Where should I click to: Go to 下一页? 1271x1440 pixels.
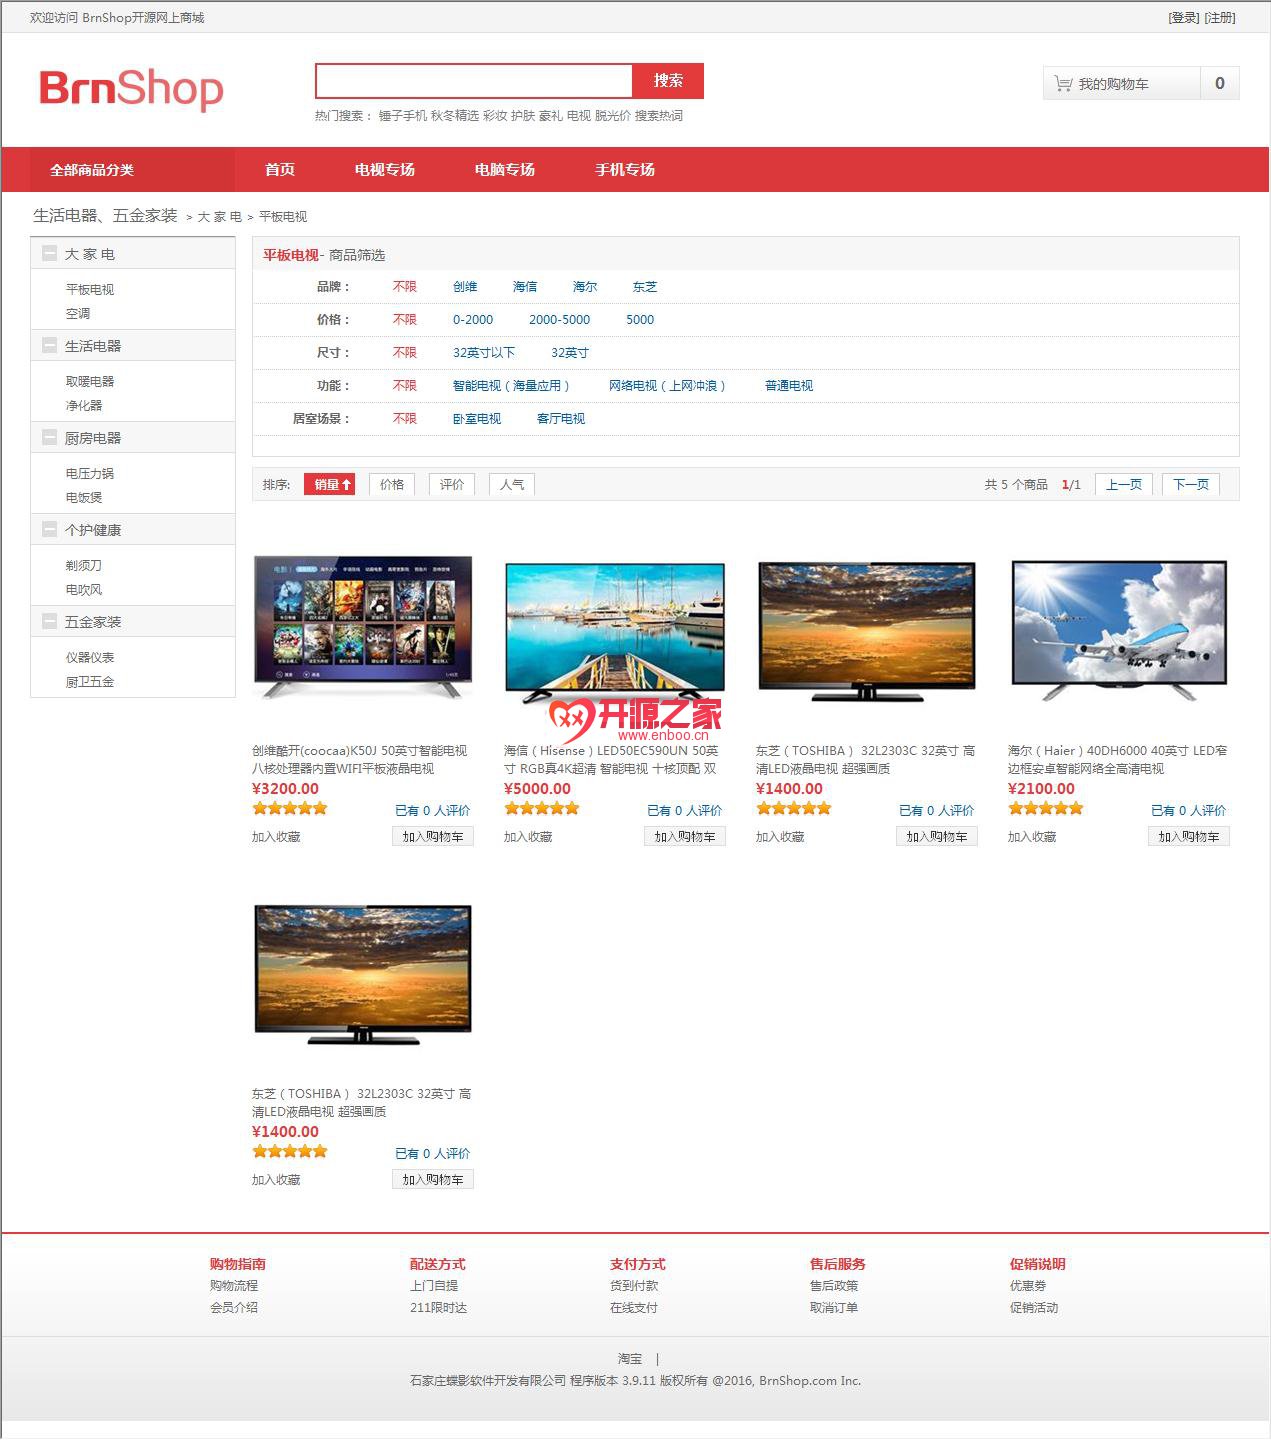pos(1191,484)
